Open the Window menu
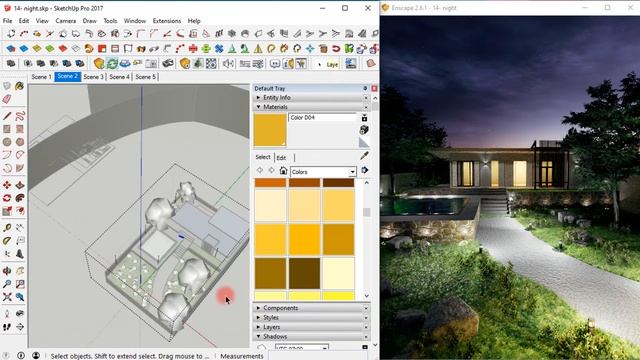Image resolution: width=640 pixels, height=360 pixels. point(135,20)
